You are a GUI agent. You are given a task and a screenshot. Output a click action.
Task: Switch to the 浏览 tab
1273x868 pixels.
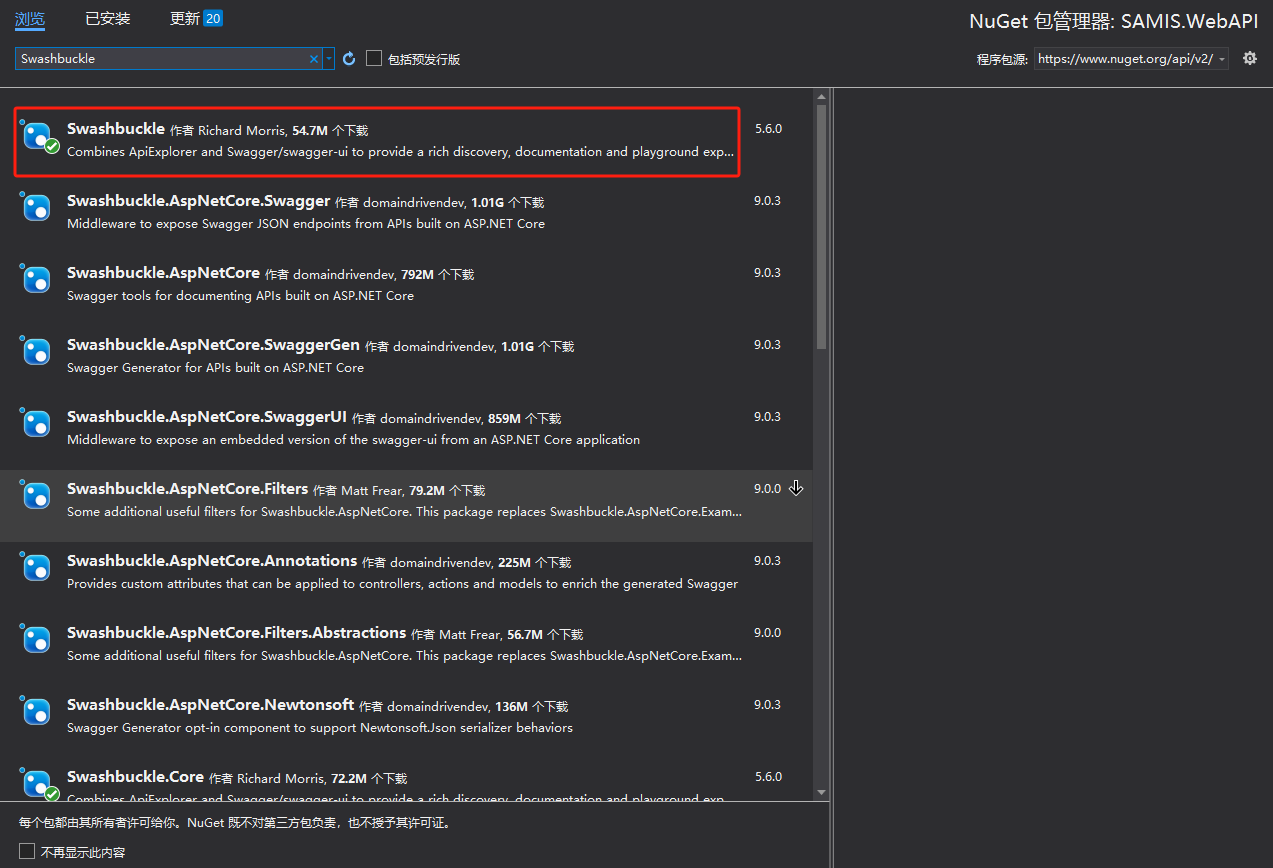(30, 18)
